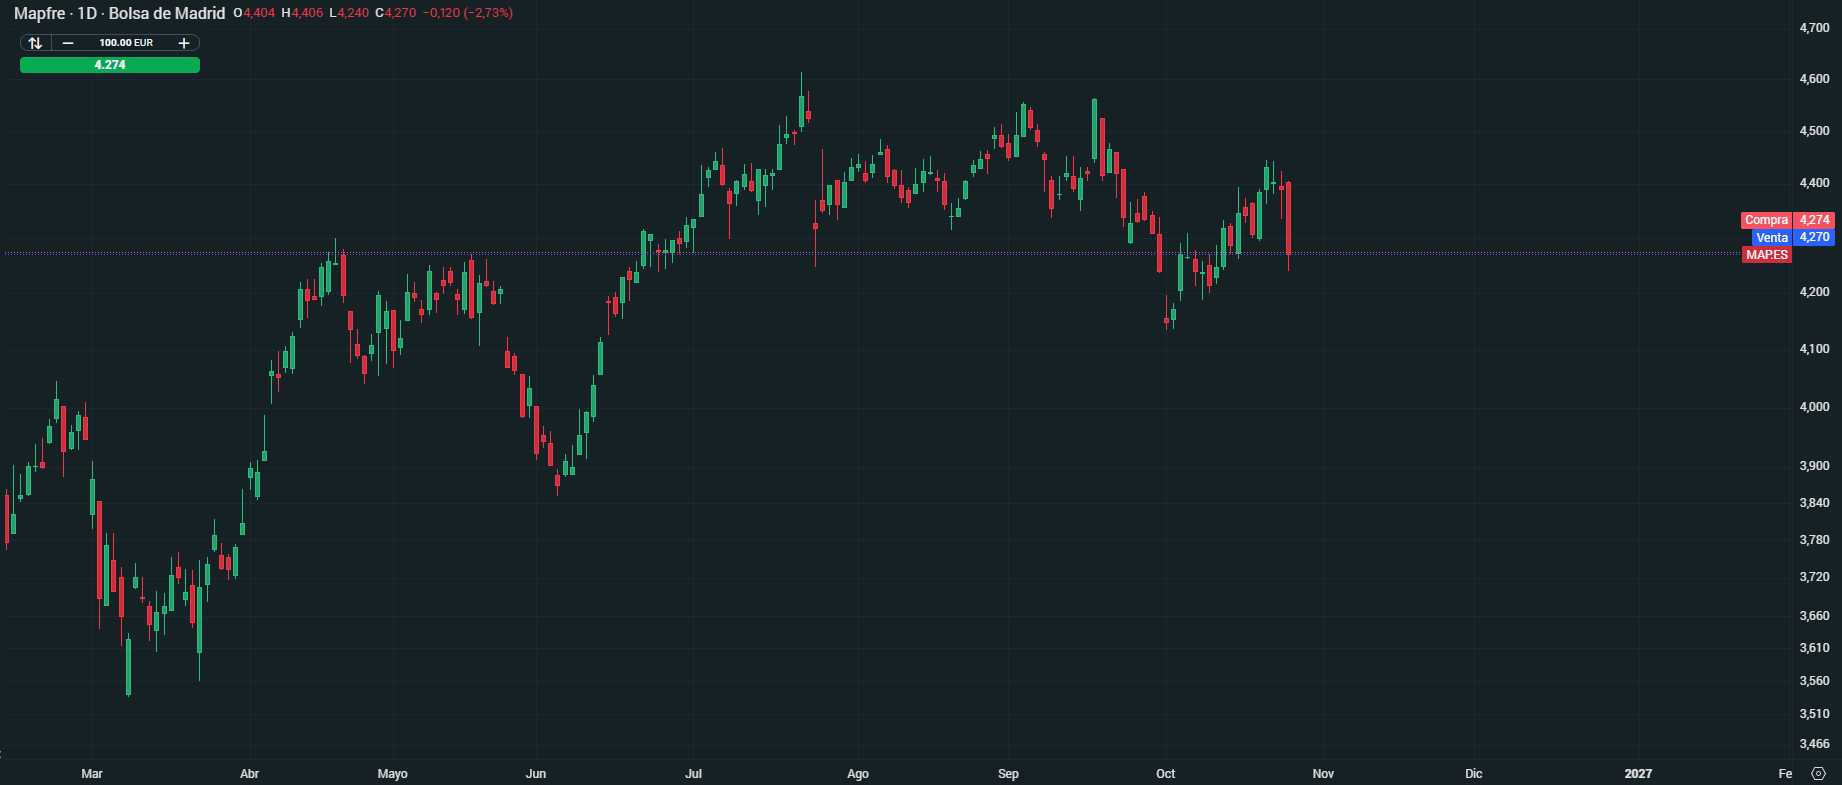The height and width of the screenshot is (785, 1842).
Task: Click the 3,840 price axis label
Action: pos(1814,503)
